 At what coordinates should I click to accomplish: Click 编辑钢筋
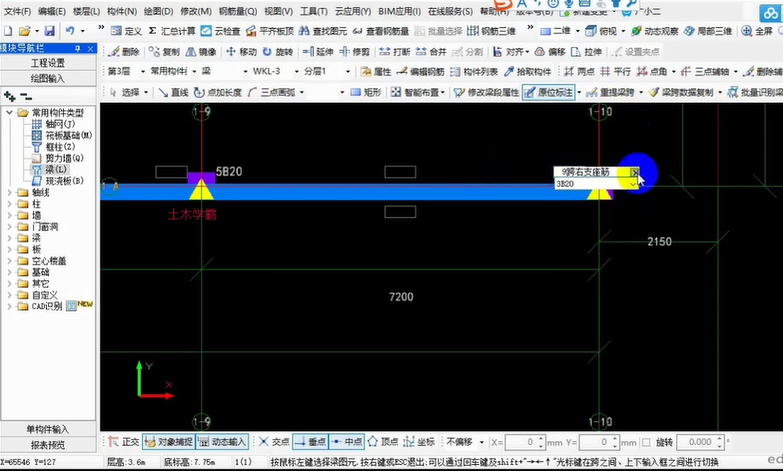(x=420, y=71)
